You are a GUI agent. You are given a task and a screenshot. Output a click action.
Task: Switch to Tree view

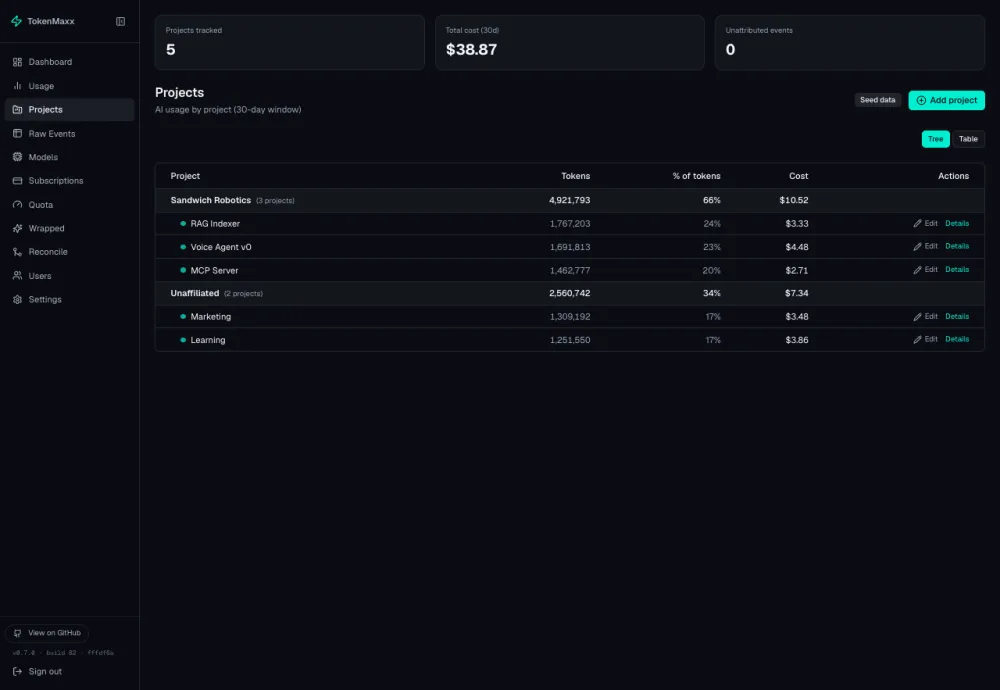(936, 139)
